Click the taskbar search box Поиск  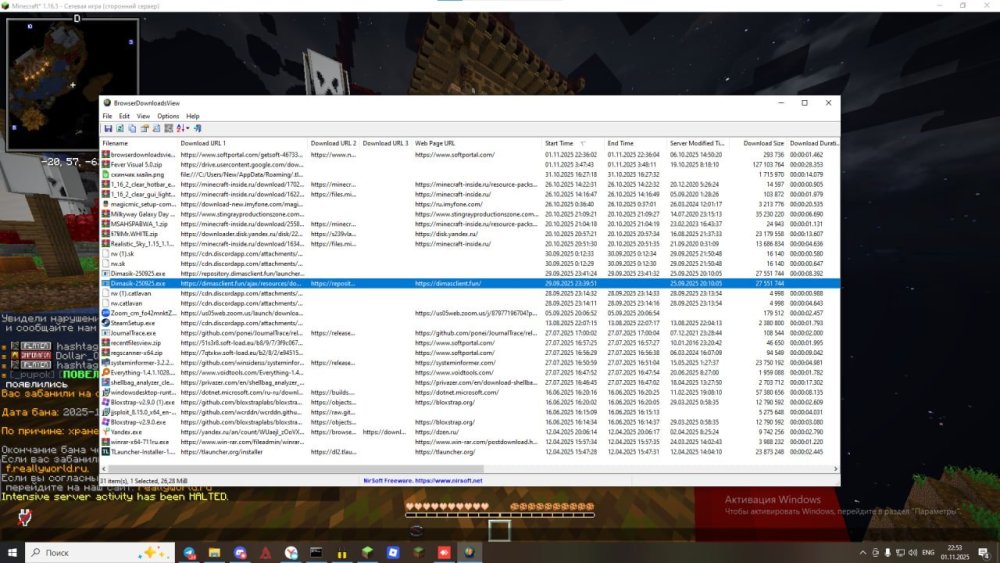(x=100, y=552)
